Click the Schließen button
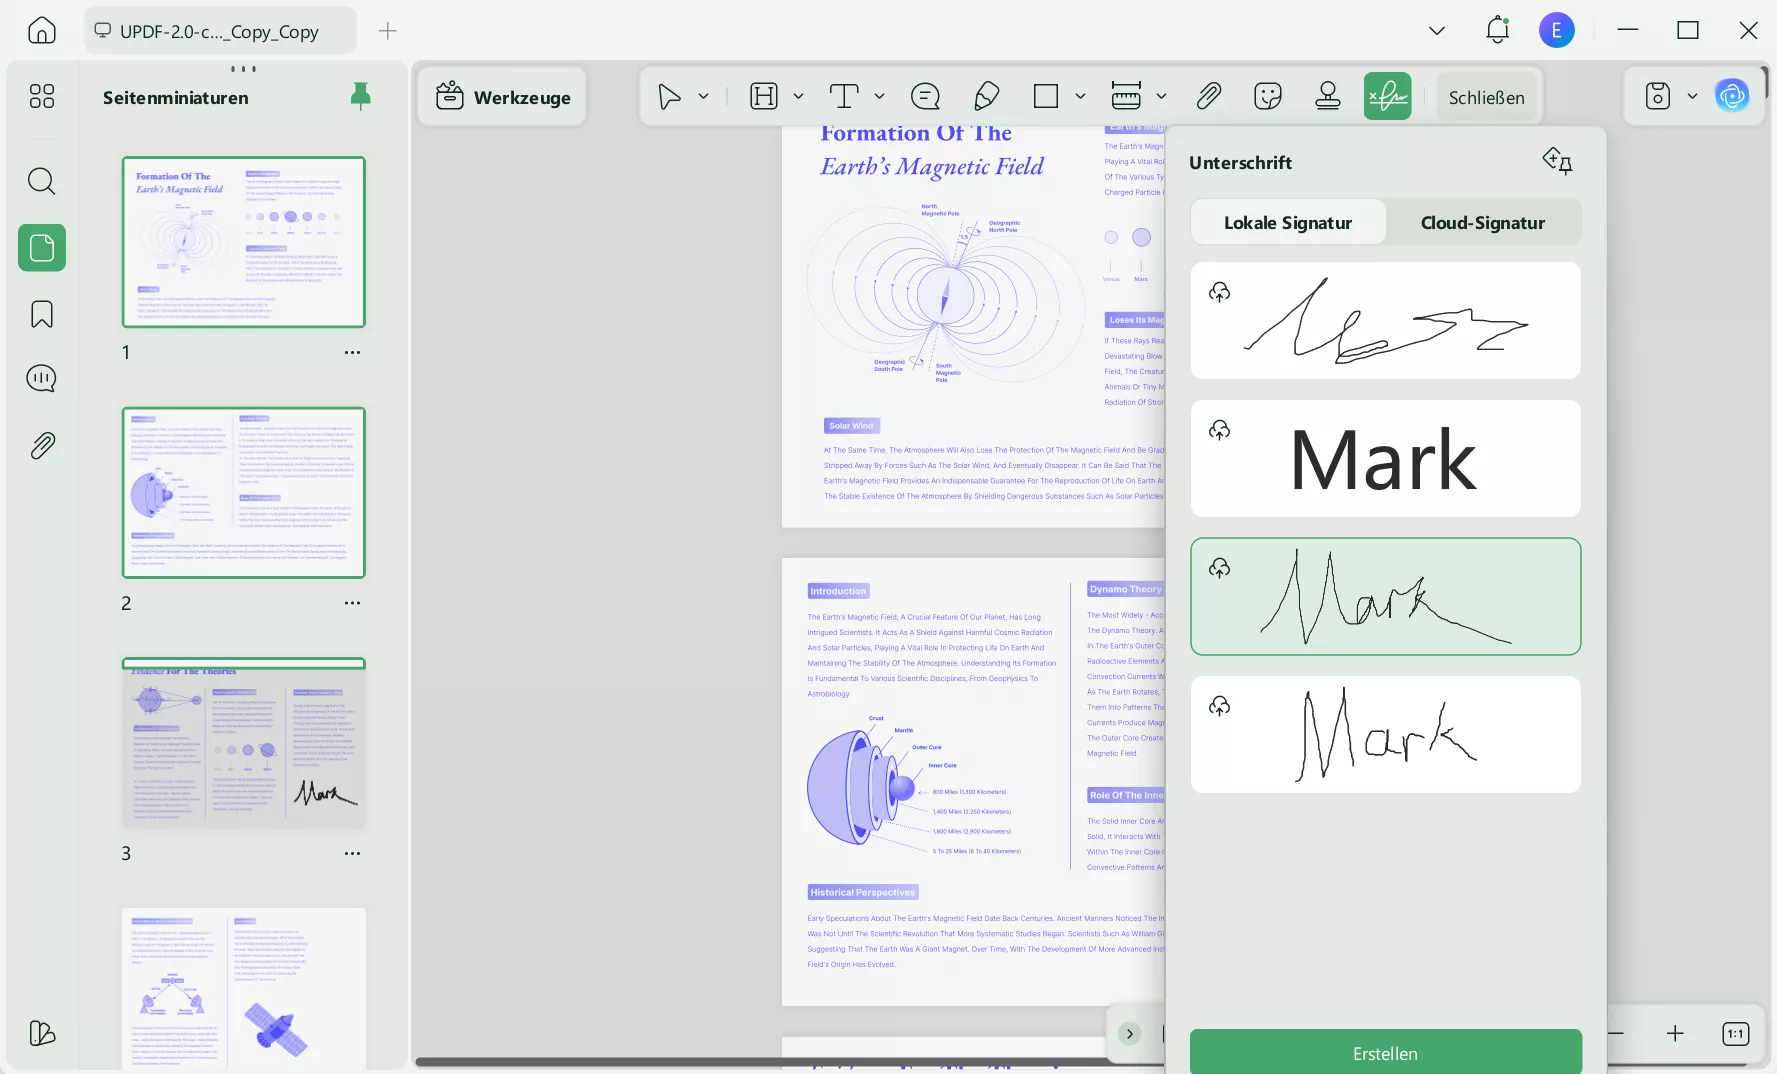 pos(1486,97)
